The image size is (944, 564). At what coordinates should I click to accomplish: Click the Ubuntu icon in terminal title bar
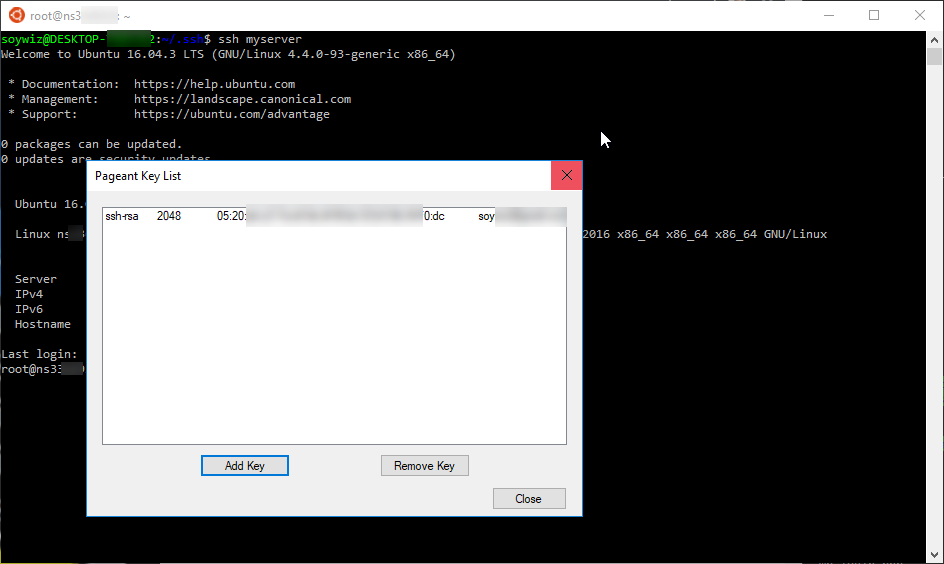click(x=14, y=15)
